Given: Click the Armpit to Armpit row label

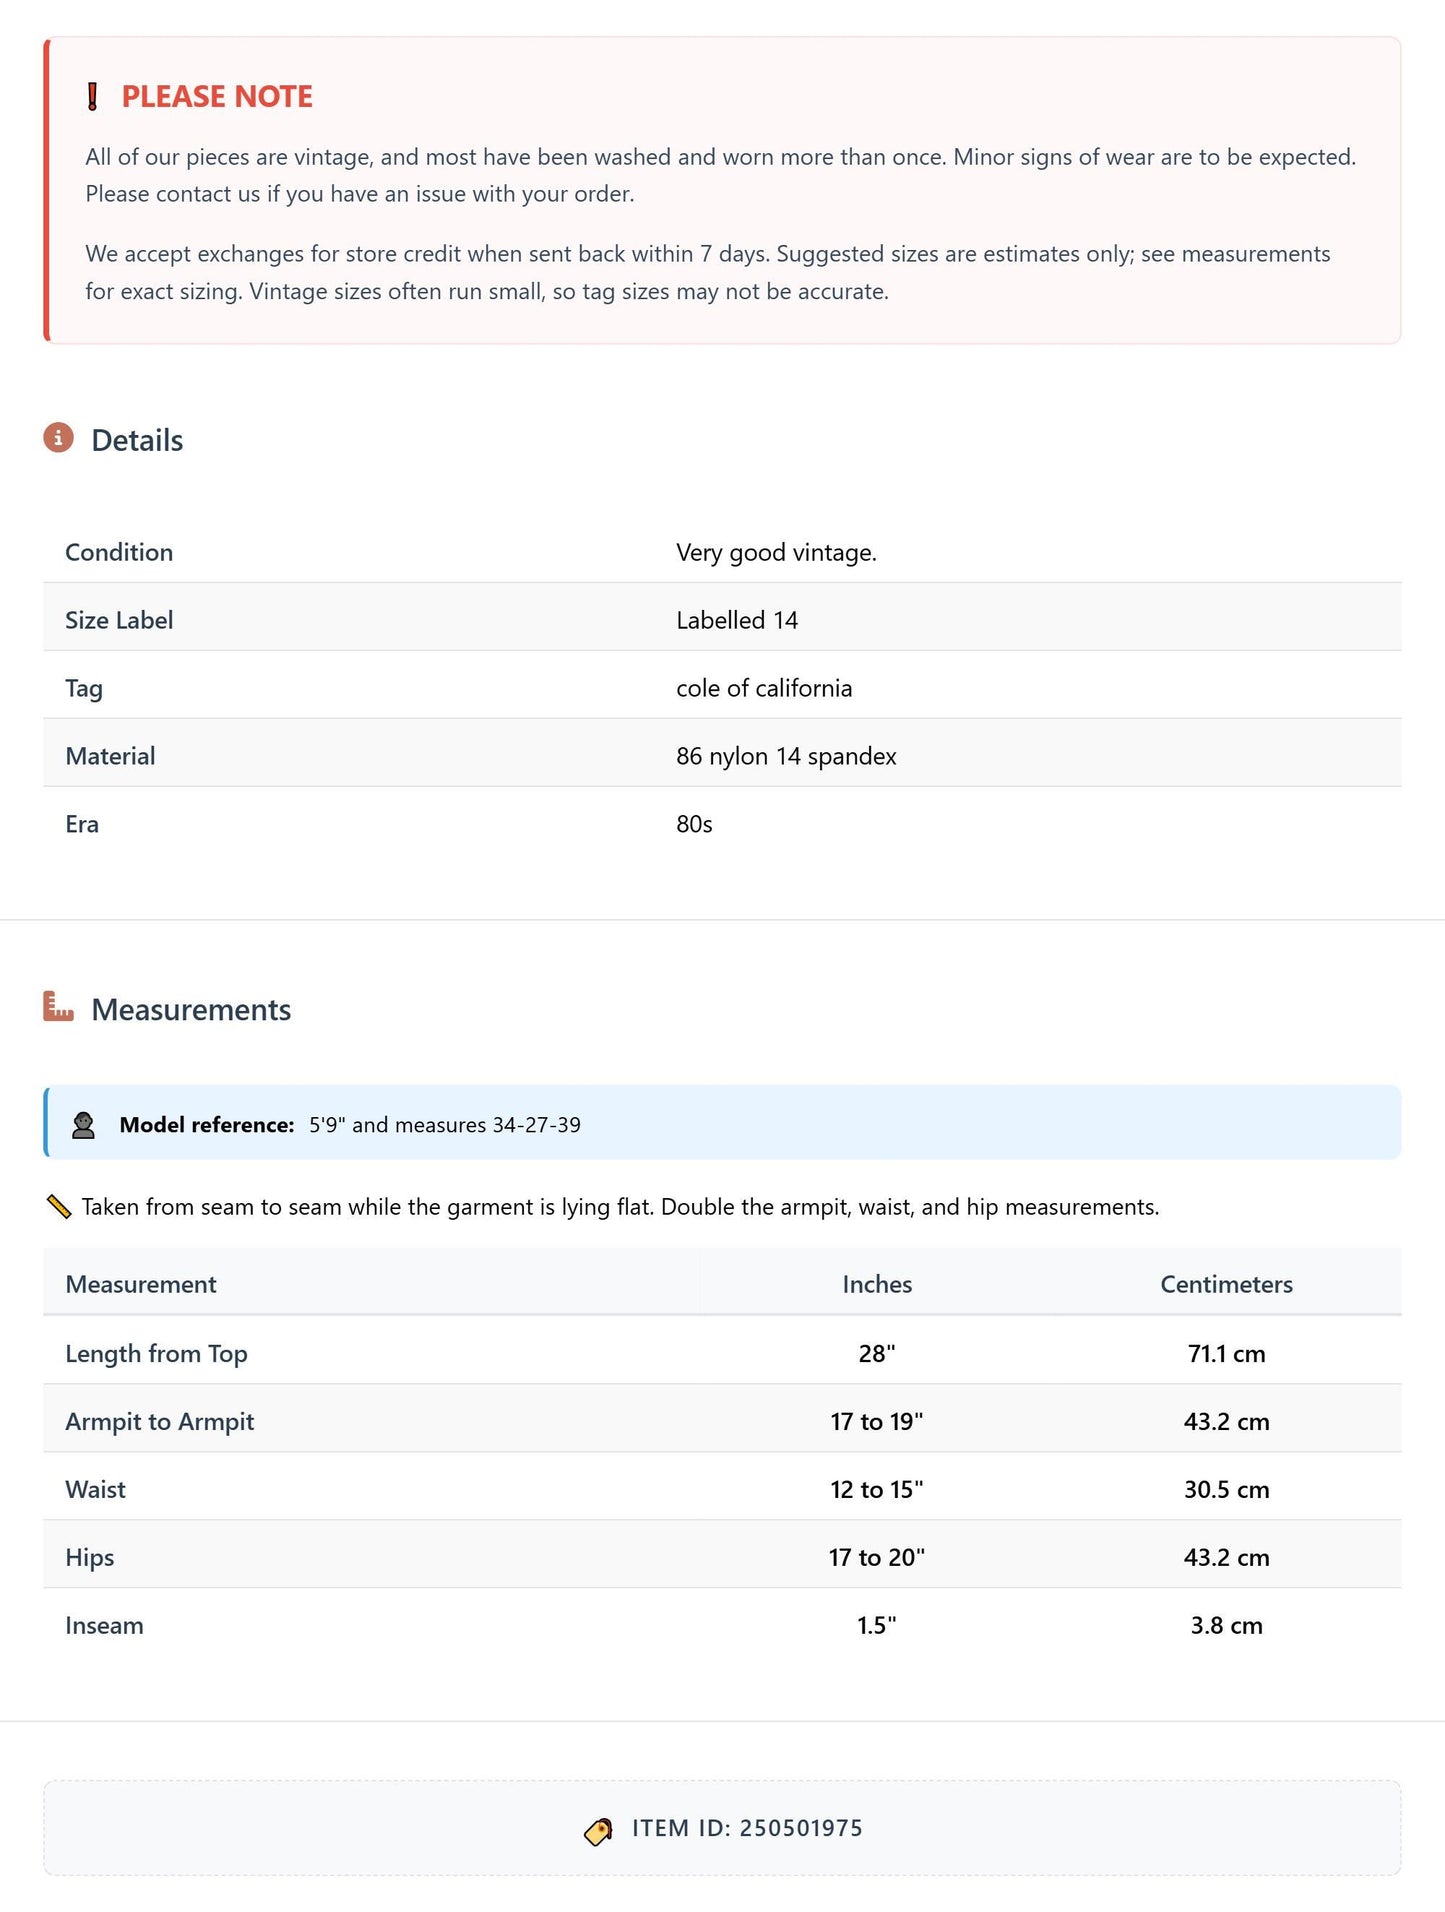Looking at the screenshot, I should point(160,1421).
